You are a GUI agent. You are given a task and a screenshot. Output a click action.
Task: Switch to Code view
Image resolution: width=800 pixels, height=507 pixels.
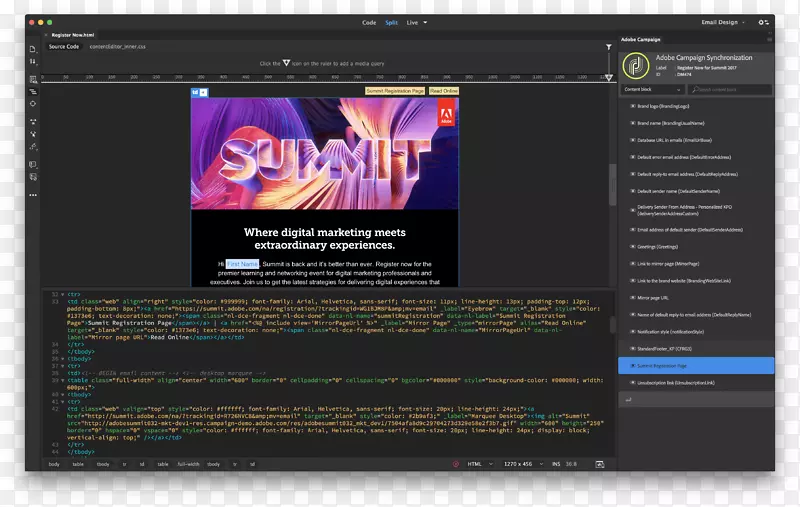[369, 21]
